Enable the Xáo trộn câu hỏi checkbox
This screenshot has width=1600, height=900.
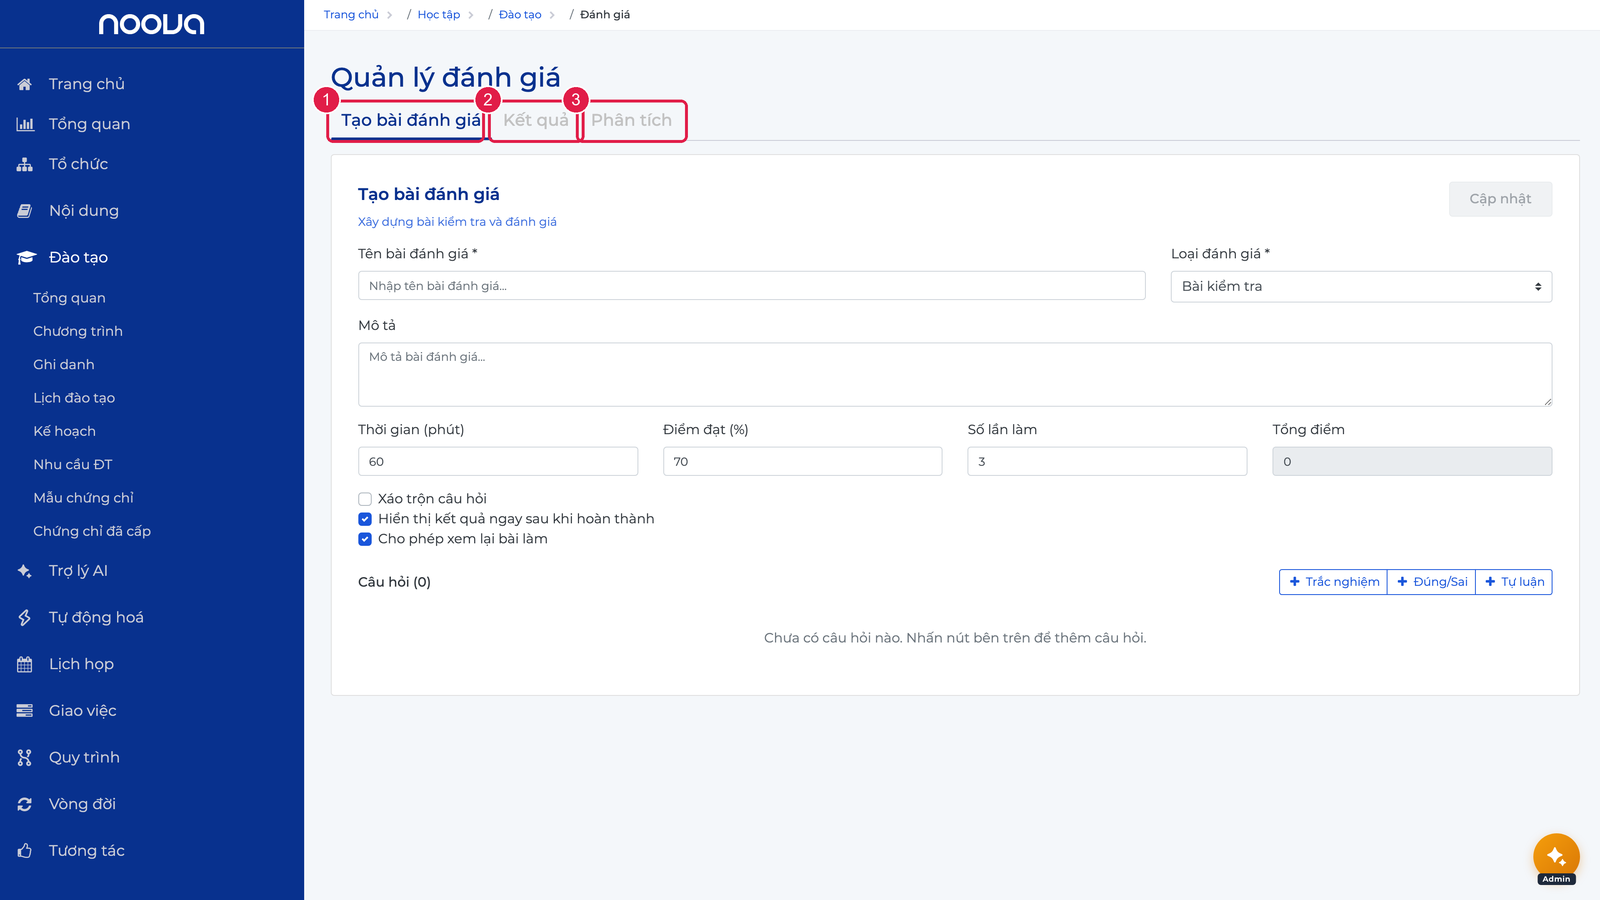(365, 499)
